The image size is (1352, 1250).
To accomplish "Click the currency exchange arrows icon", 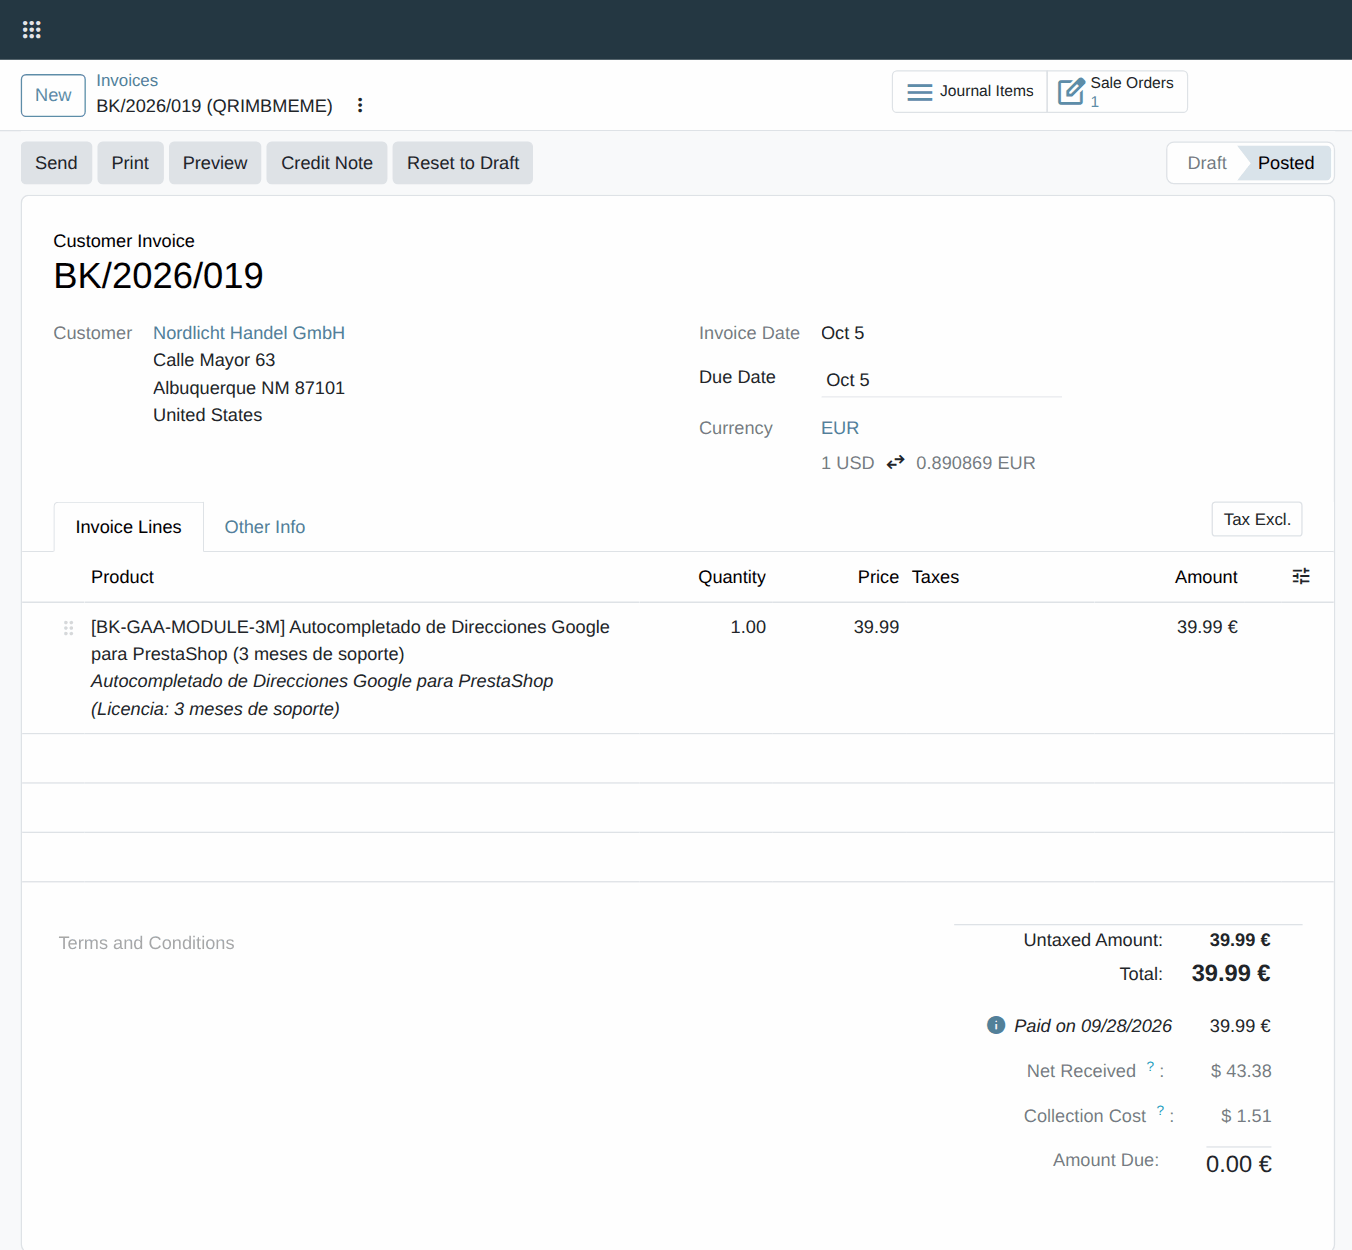I will click(x=895, y=463).
